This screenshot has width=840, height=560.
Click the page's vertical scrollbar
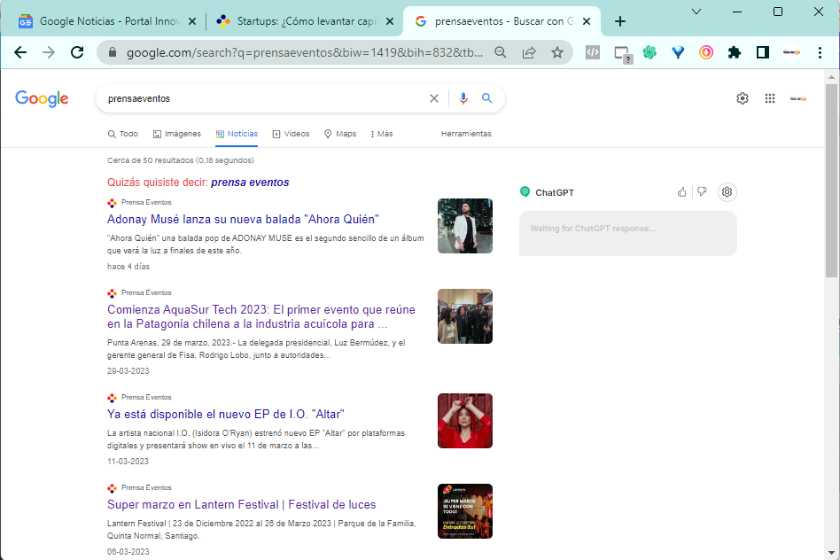click(831, 180)
